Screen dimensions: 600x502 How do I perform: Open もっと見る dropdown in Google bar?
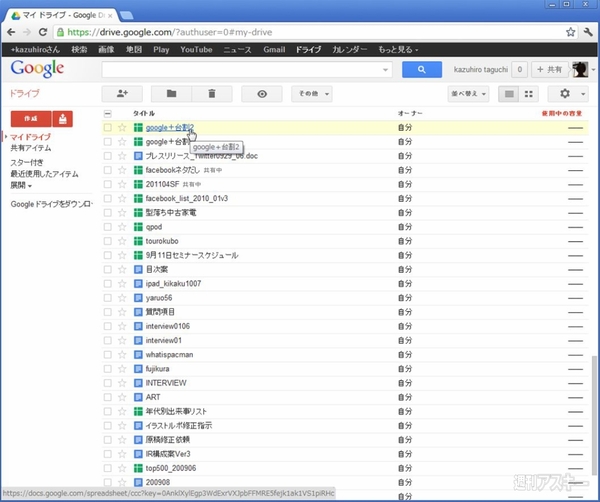click(398, 50)
